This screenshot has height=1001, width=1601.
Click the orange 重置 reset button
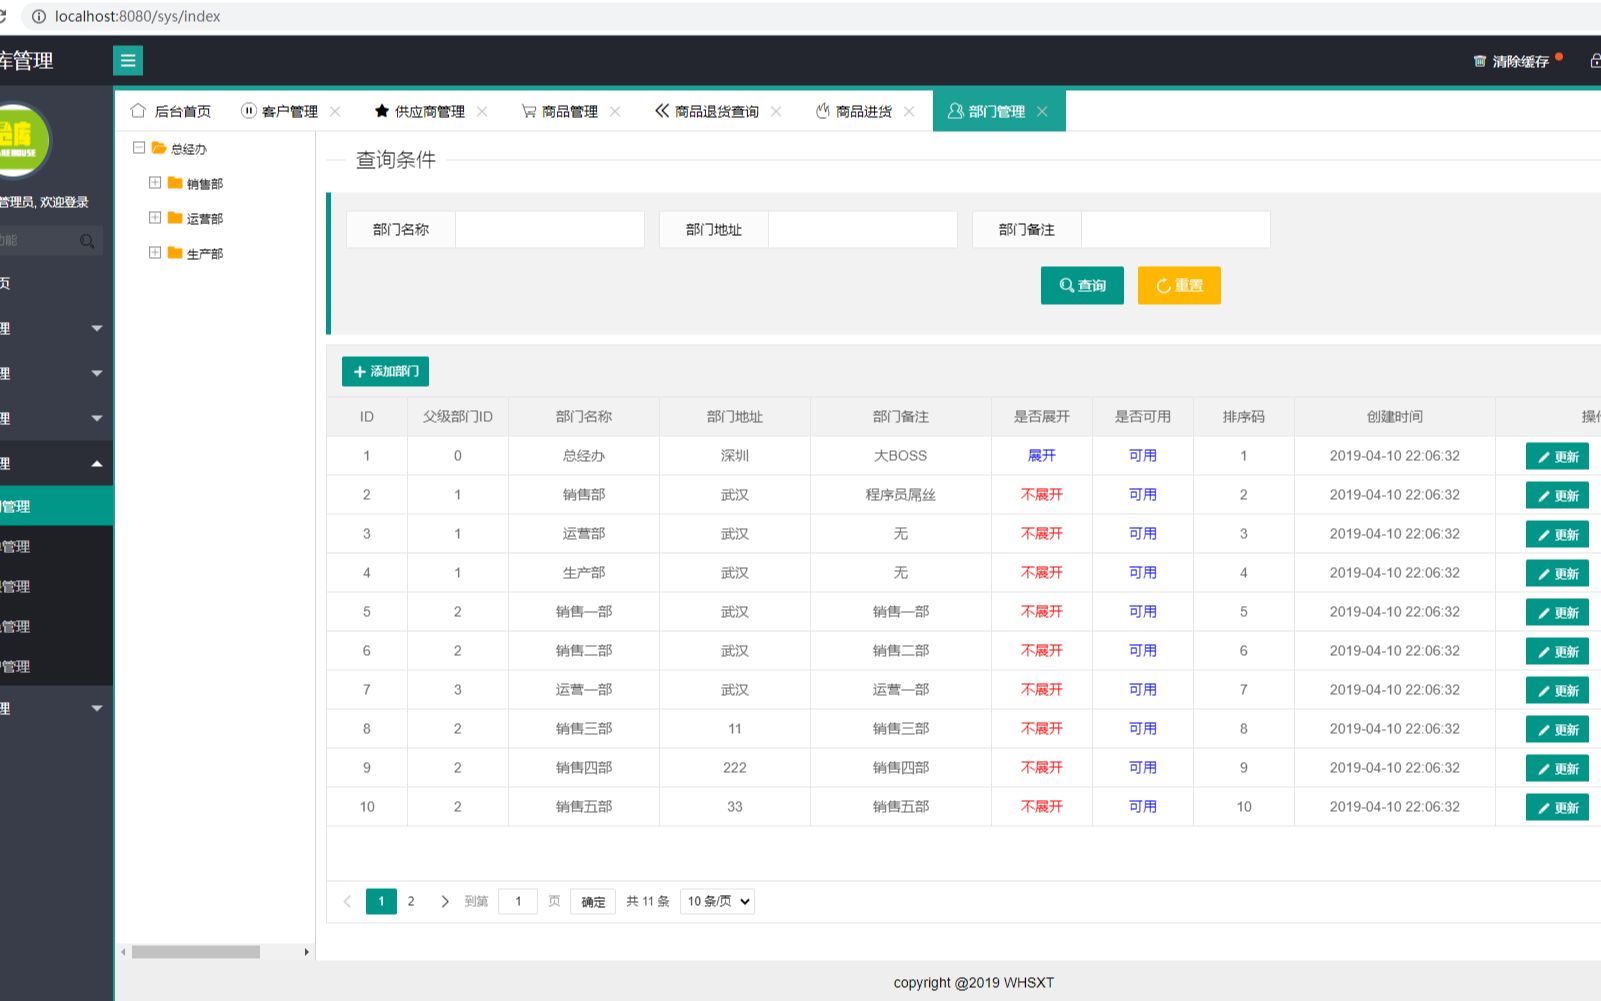[1179, 285]
